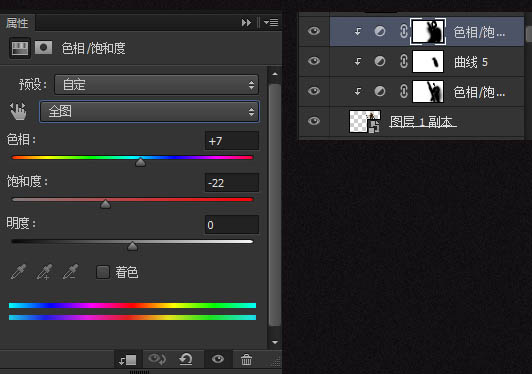This screenshot has width=532, height=374.
Task: Hide the 图层 1 副本 layer
Action: pos(314,121)
